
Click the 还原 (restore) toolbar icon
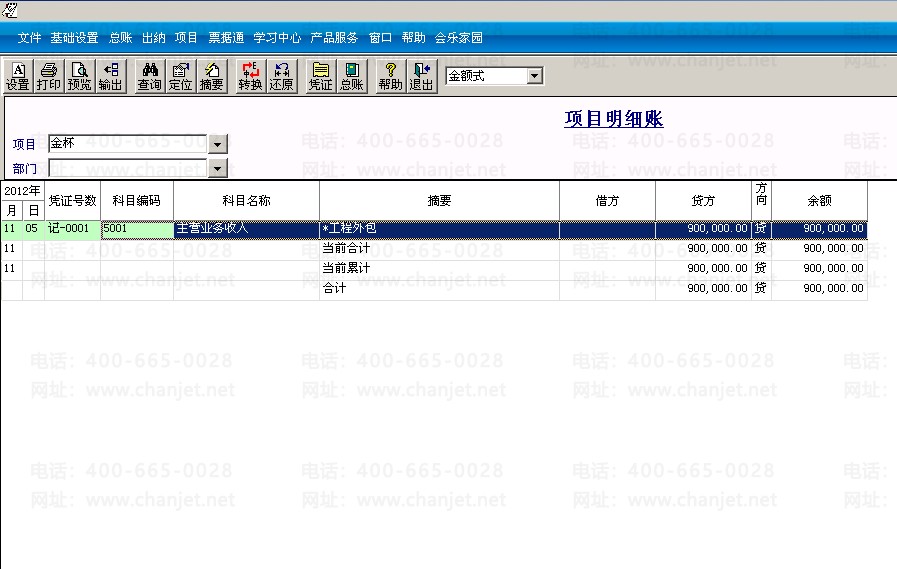[281, 76]
